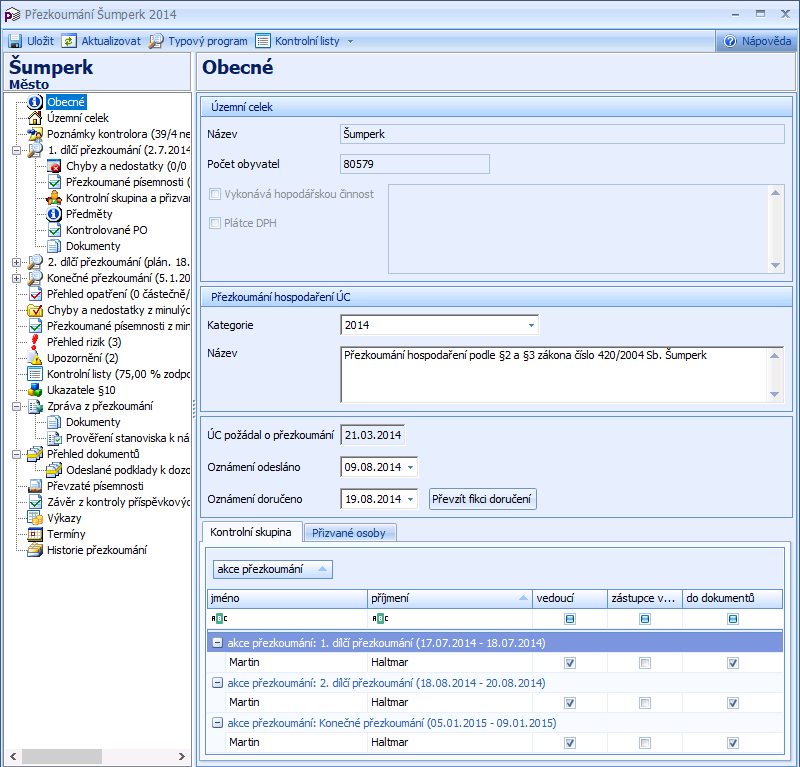Expand the Konečné přezkoumání tree node

click(x=16, y=279)
